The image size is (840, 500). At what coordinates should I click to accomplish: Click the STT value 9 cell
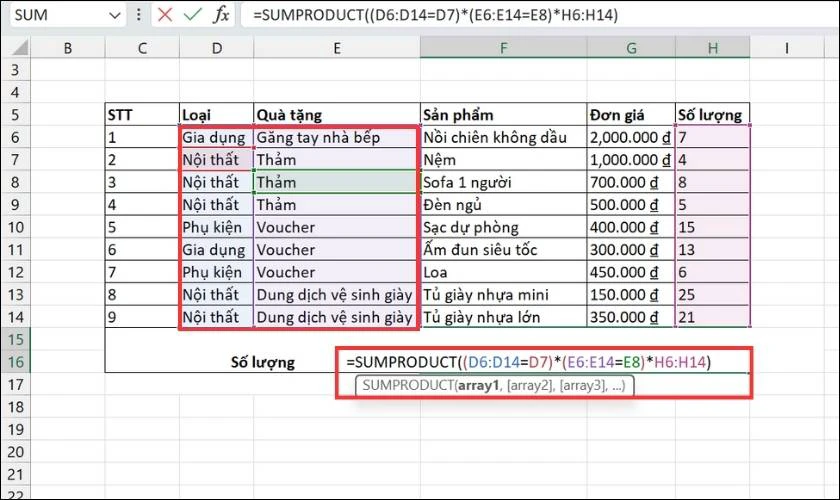coord(142,317)
